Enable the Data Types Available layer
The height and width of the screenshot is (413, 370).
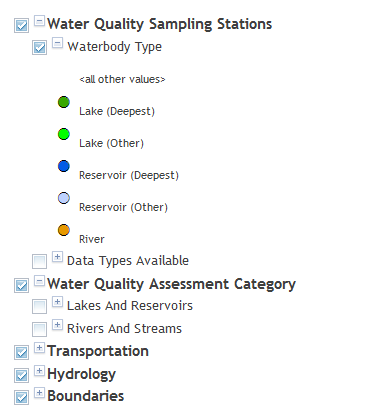39,261
